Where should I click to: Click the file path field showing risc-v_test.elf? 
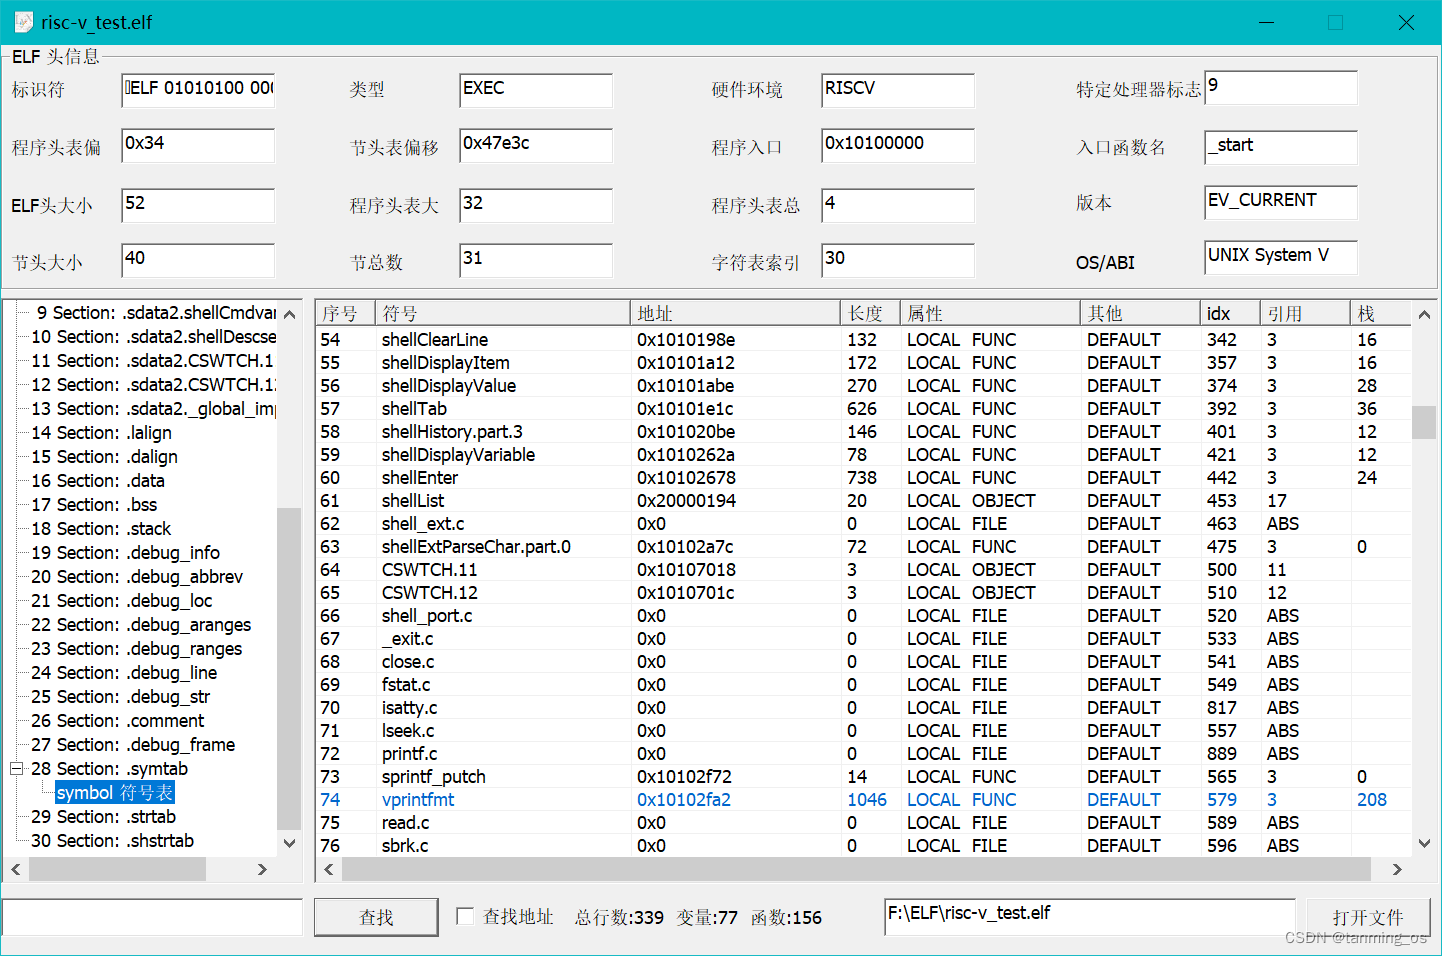pos(1087,912)
